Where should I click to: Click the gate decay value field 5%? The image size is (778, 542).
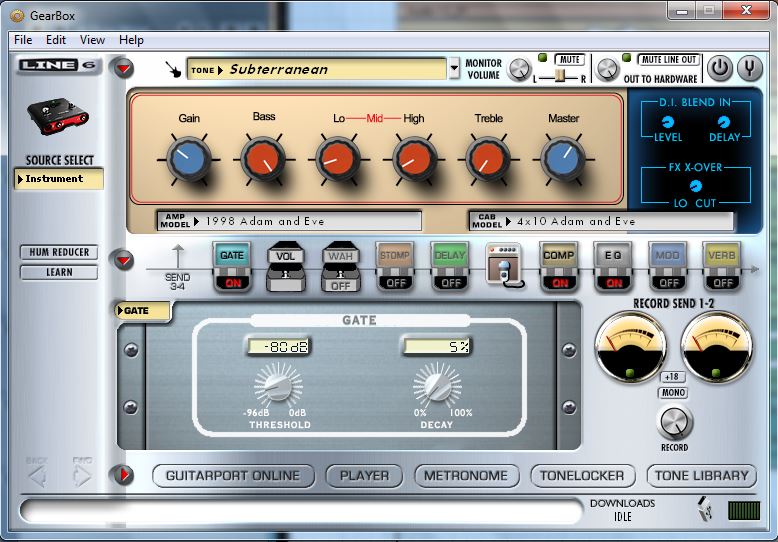coord(436,346)
